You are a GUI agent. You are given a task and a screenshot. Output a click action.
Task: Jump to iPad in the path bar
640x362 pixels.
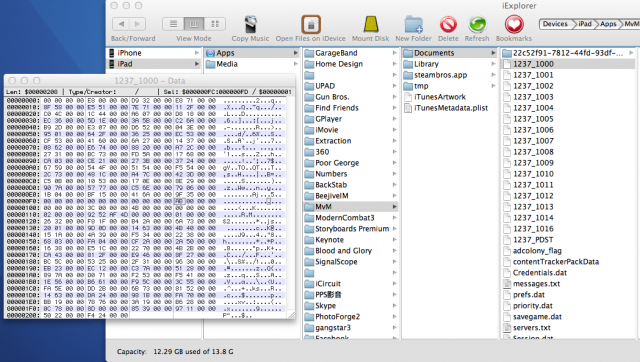(x=584, y=24)
